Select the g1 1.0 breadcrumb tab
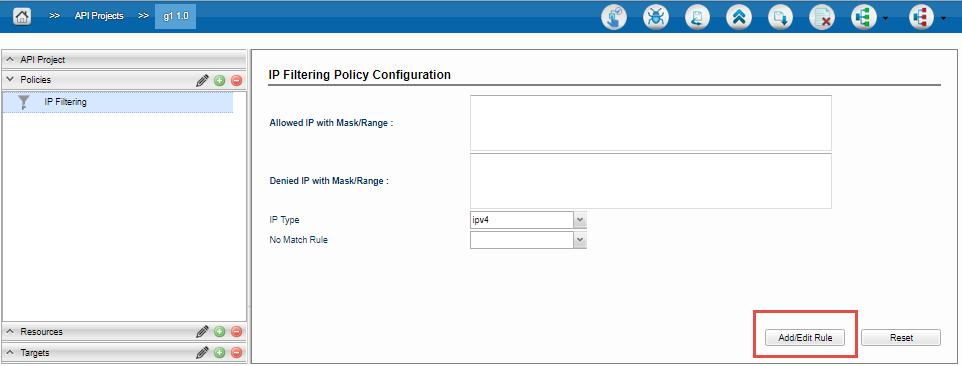This screenshot has height=366, width=962. point(176,17)
